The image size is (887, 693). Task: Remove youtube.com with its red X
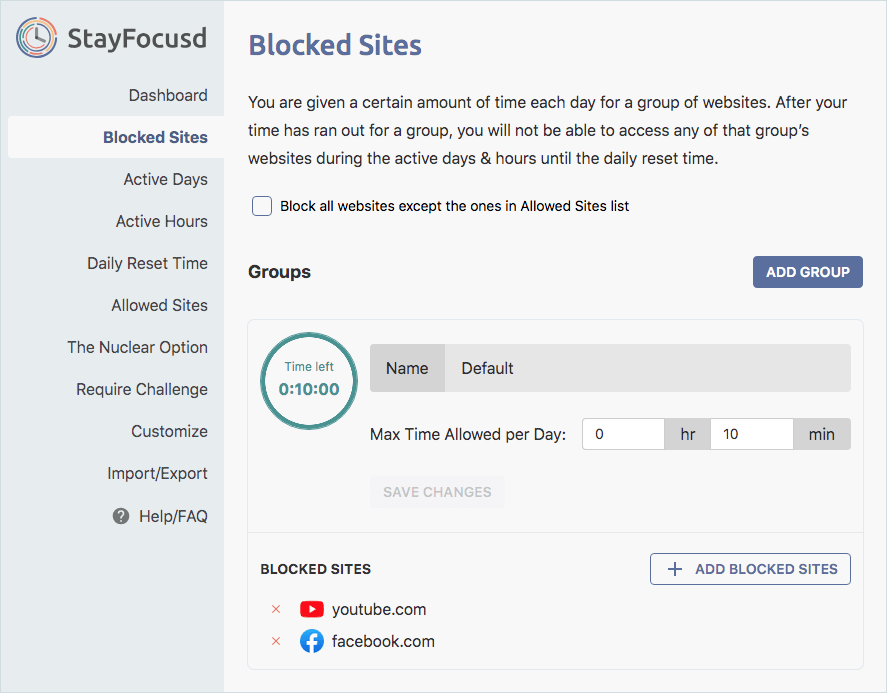276,609
